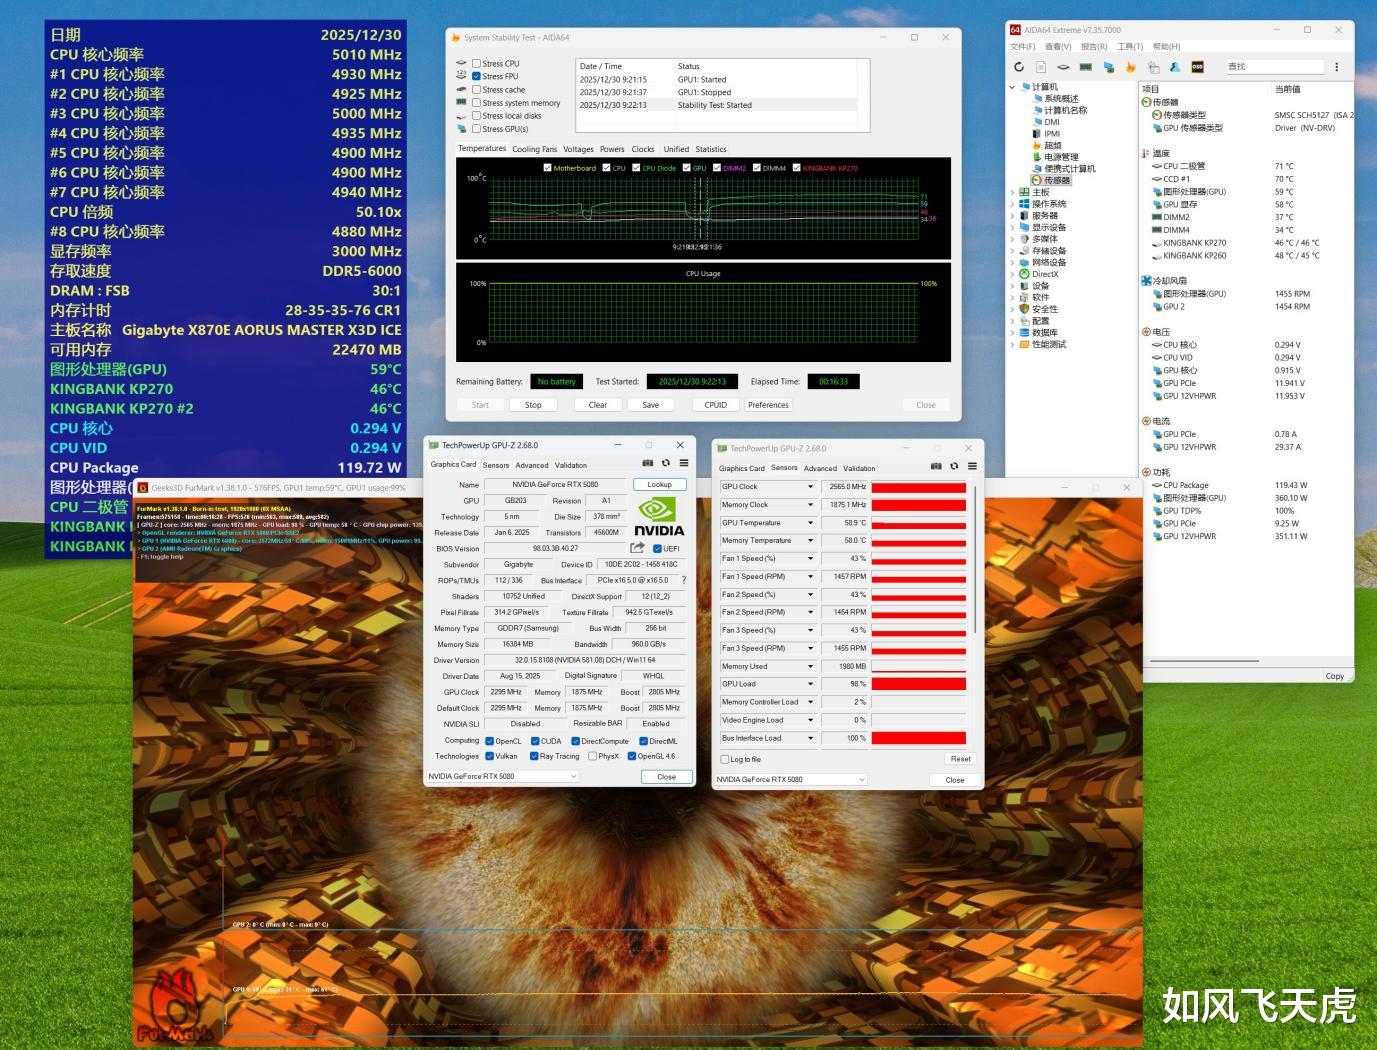Open the report icon in AIDA64 toolbar

(x=1041, y=67)
